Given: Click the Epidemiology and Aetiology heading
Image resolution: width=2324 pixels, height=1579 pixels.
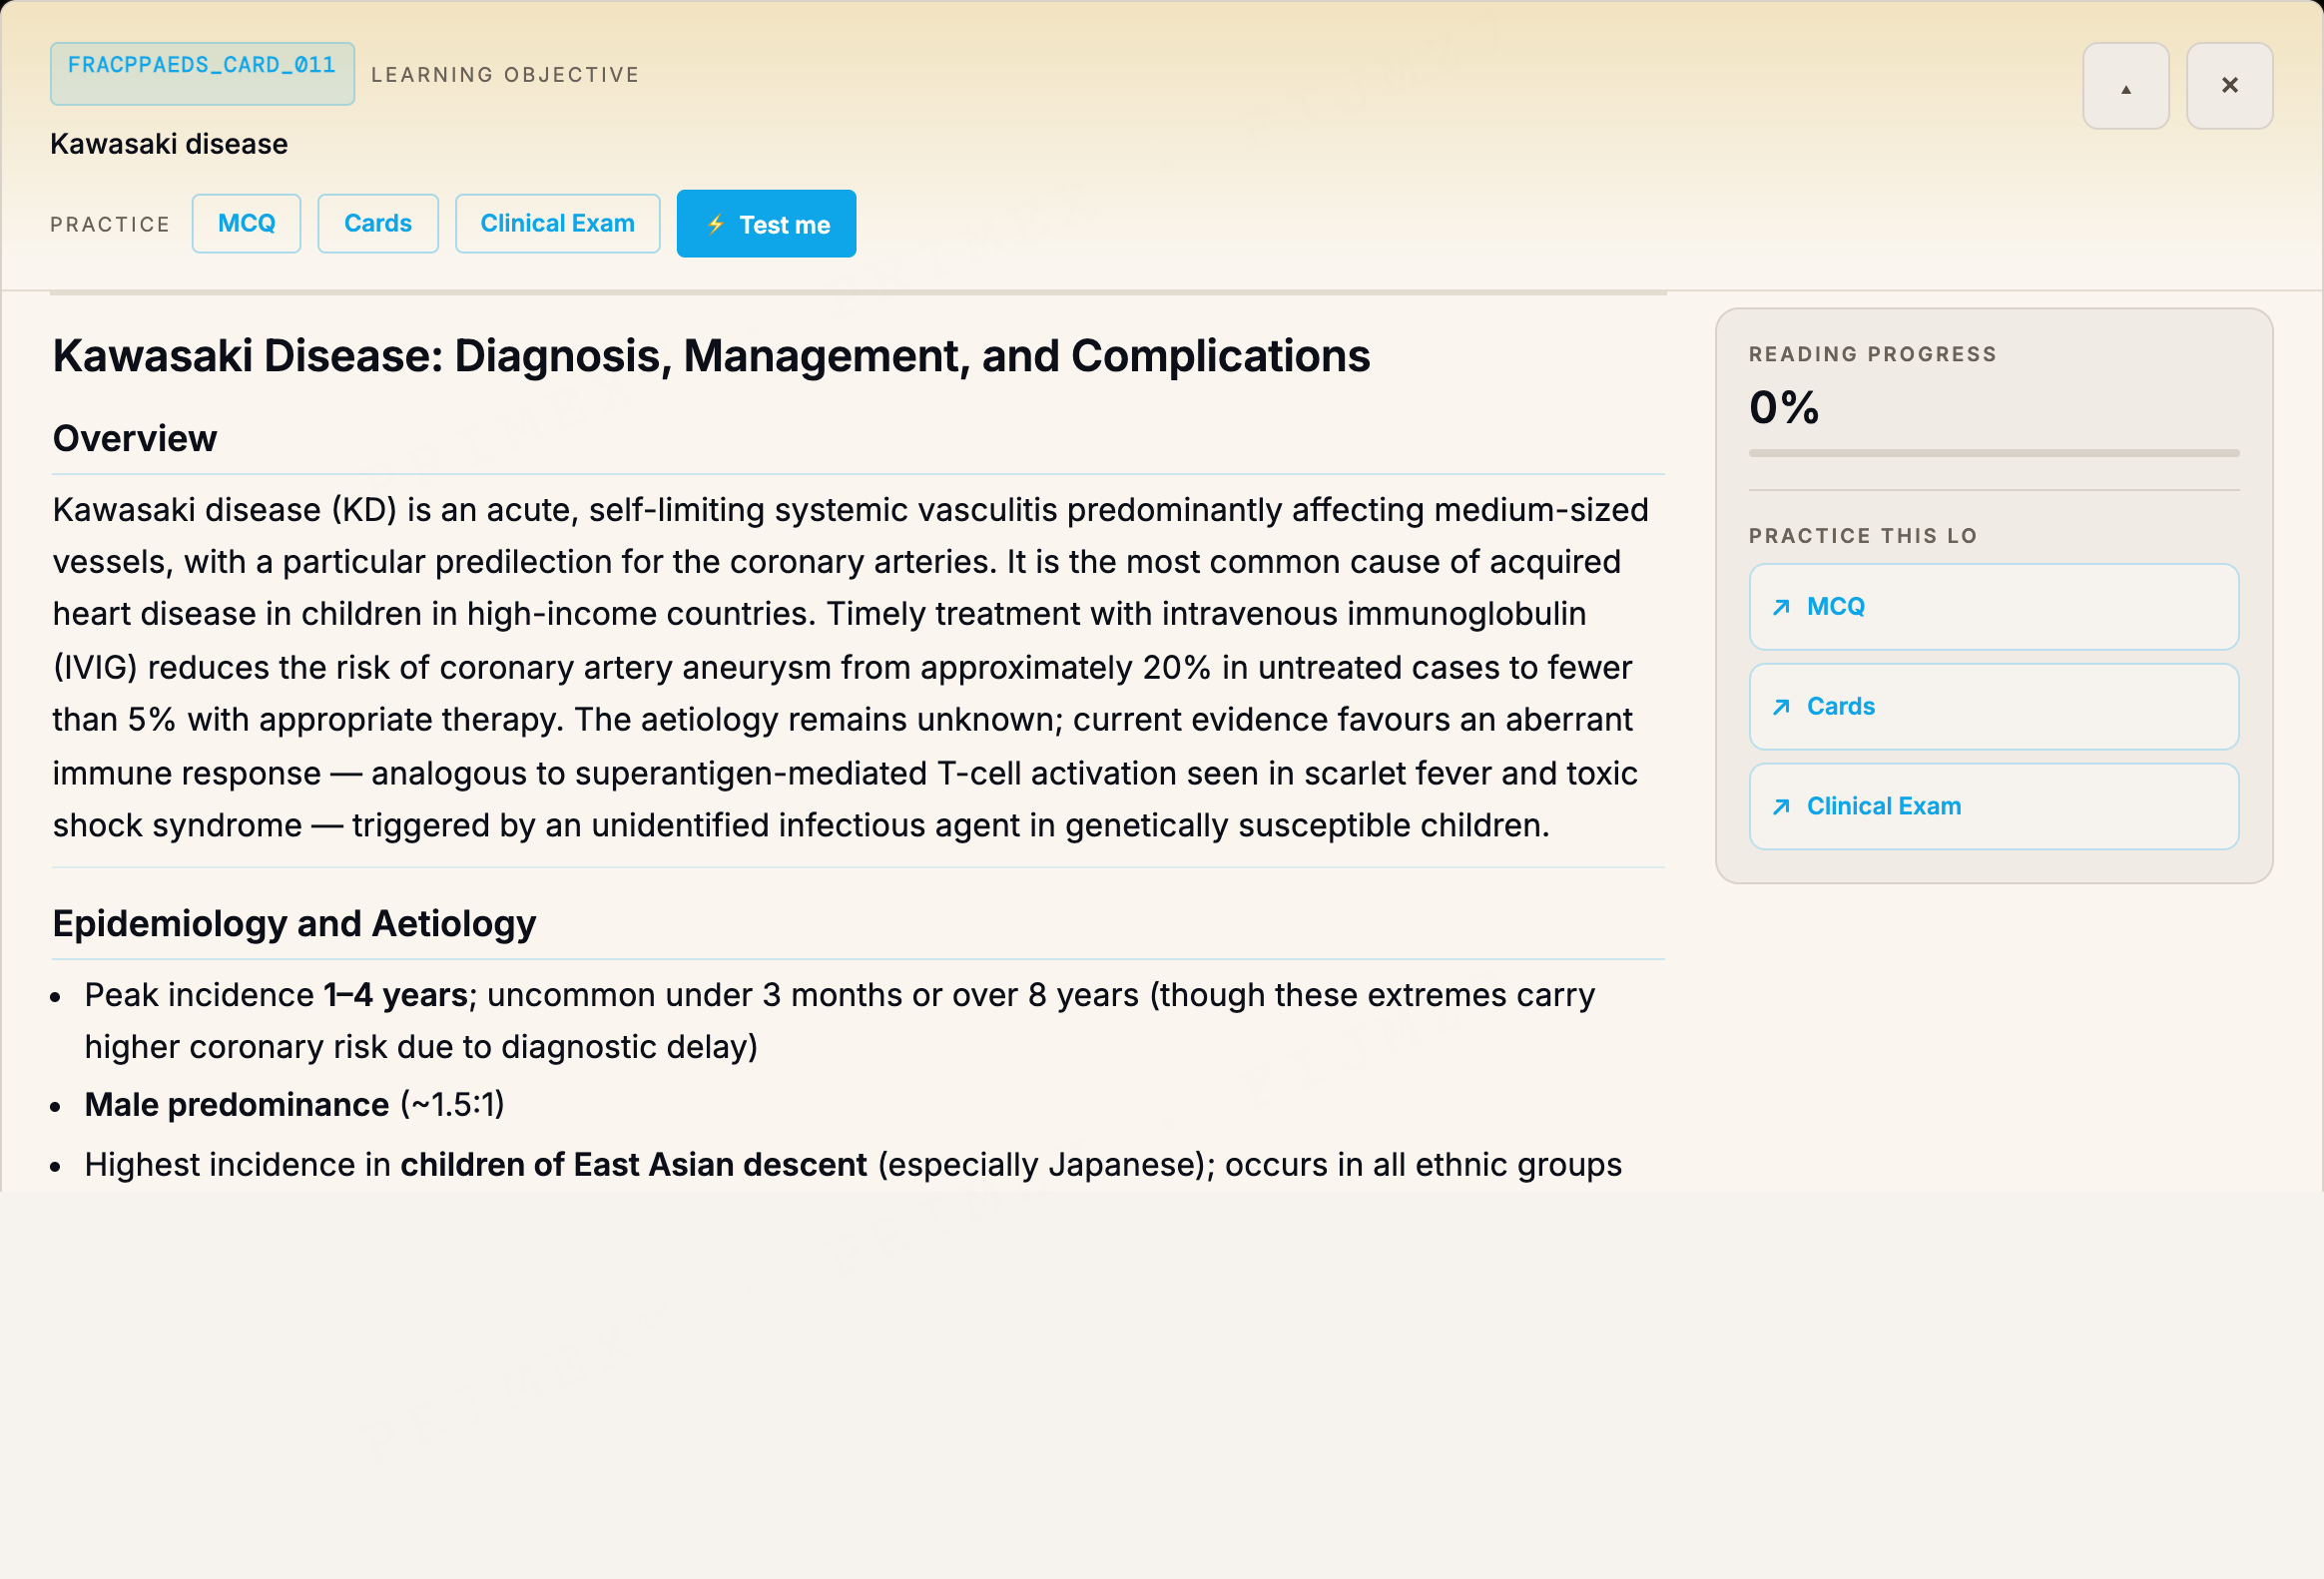Looking at the screenshot, I should (x=294, y=924).
